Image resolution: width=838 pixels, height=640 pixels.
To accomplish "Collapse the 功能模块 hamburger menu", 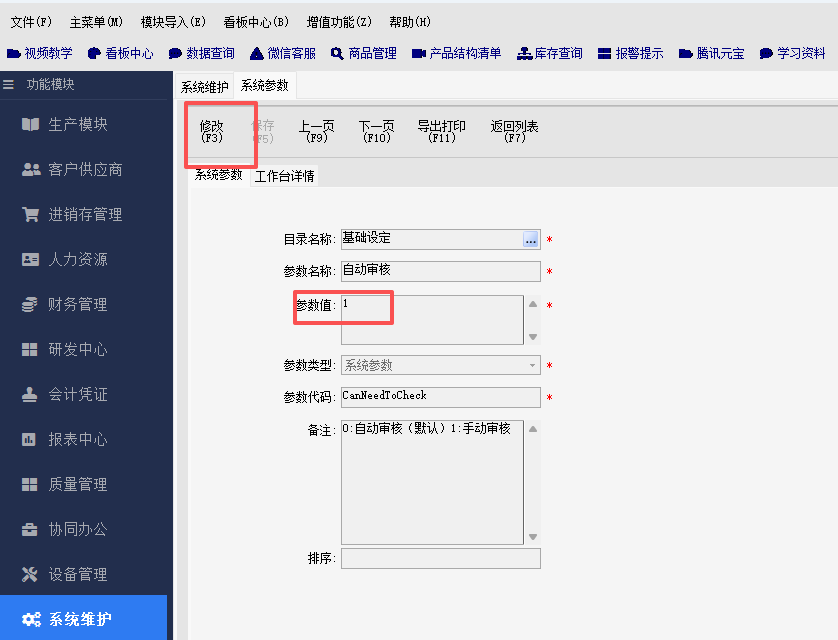I will coord(9,85).
